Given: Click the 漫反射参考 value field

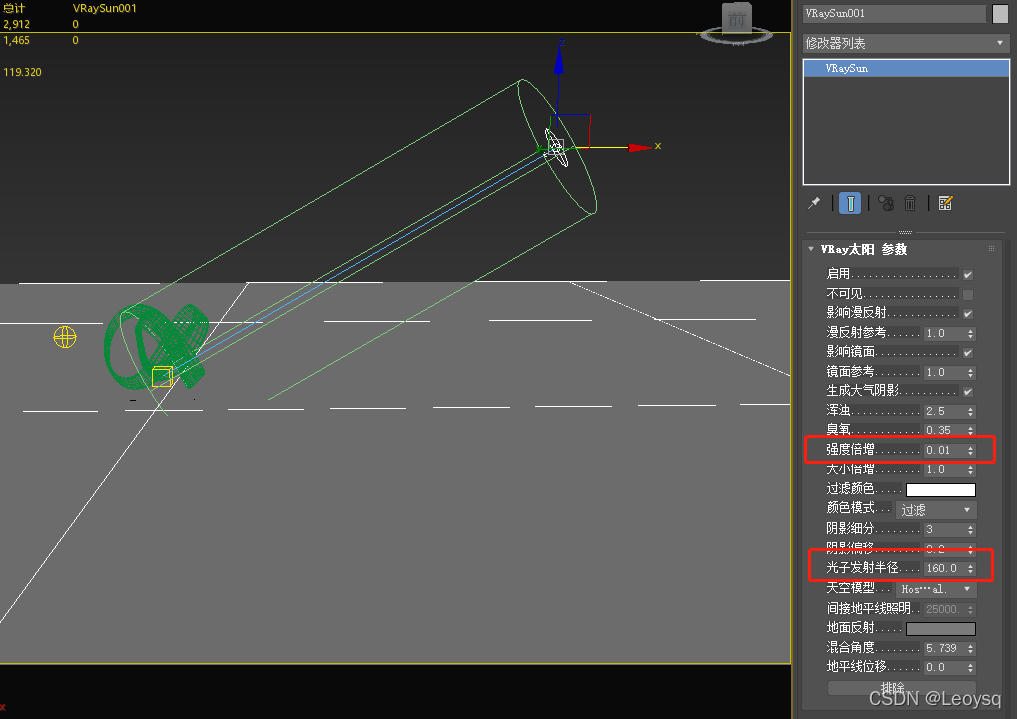Looking at the screenshot, I should [944, 333].
